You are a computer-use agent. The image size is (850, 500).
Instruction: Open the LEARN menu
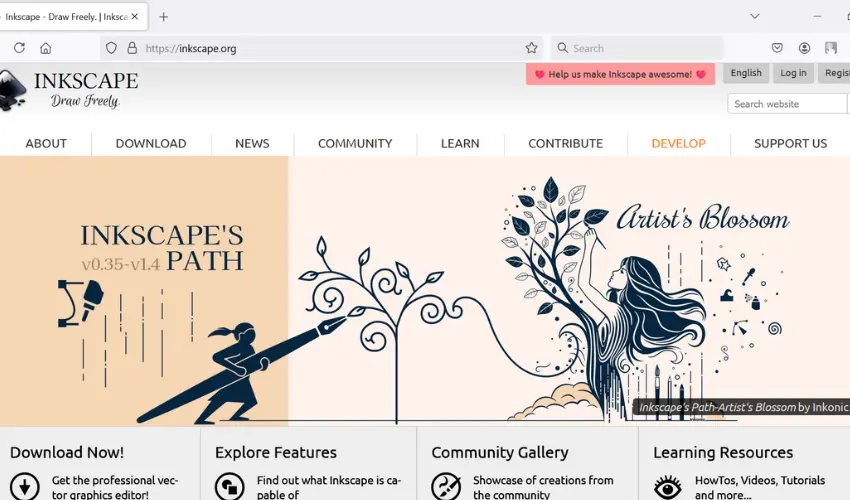pyautogui.click(x=460, y=143)
